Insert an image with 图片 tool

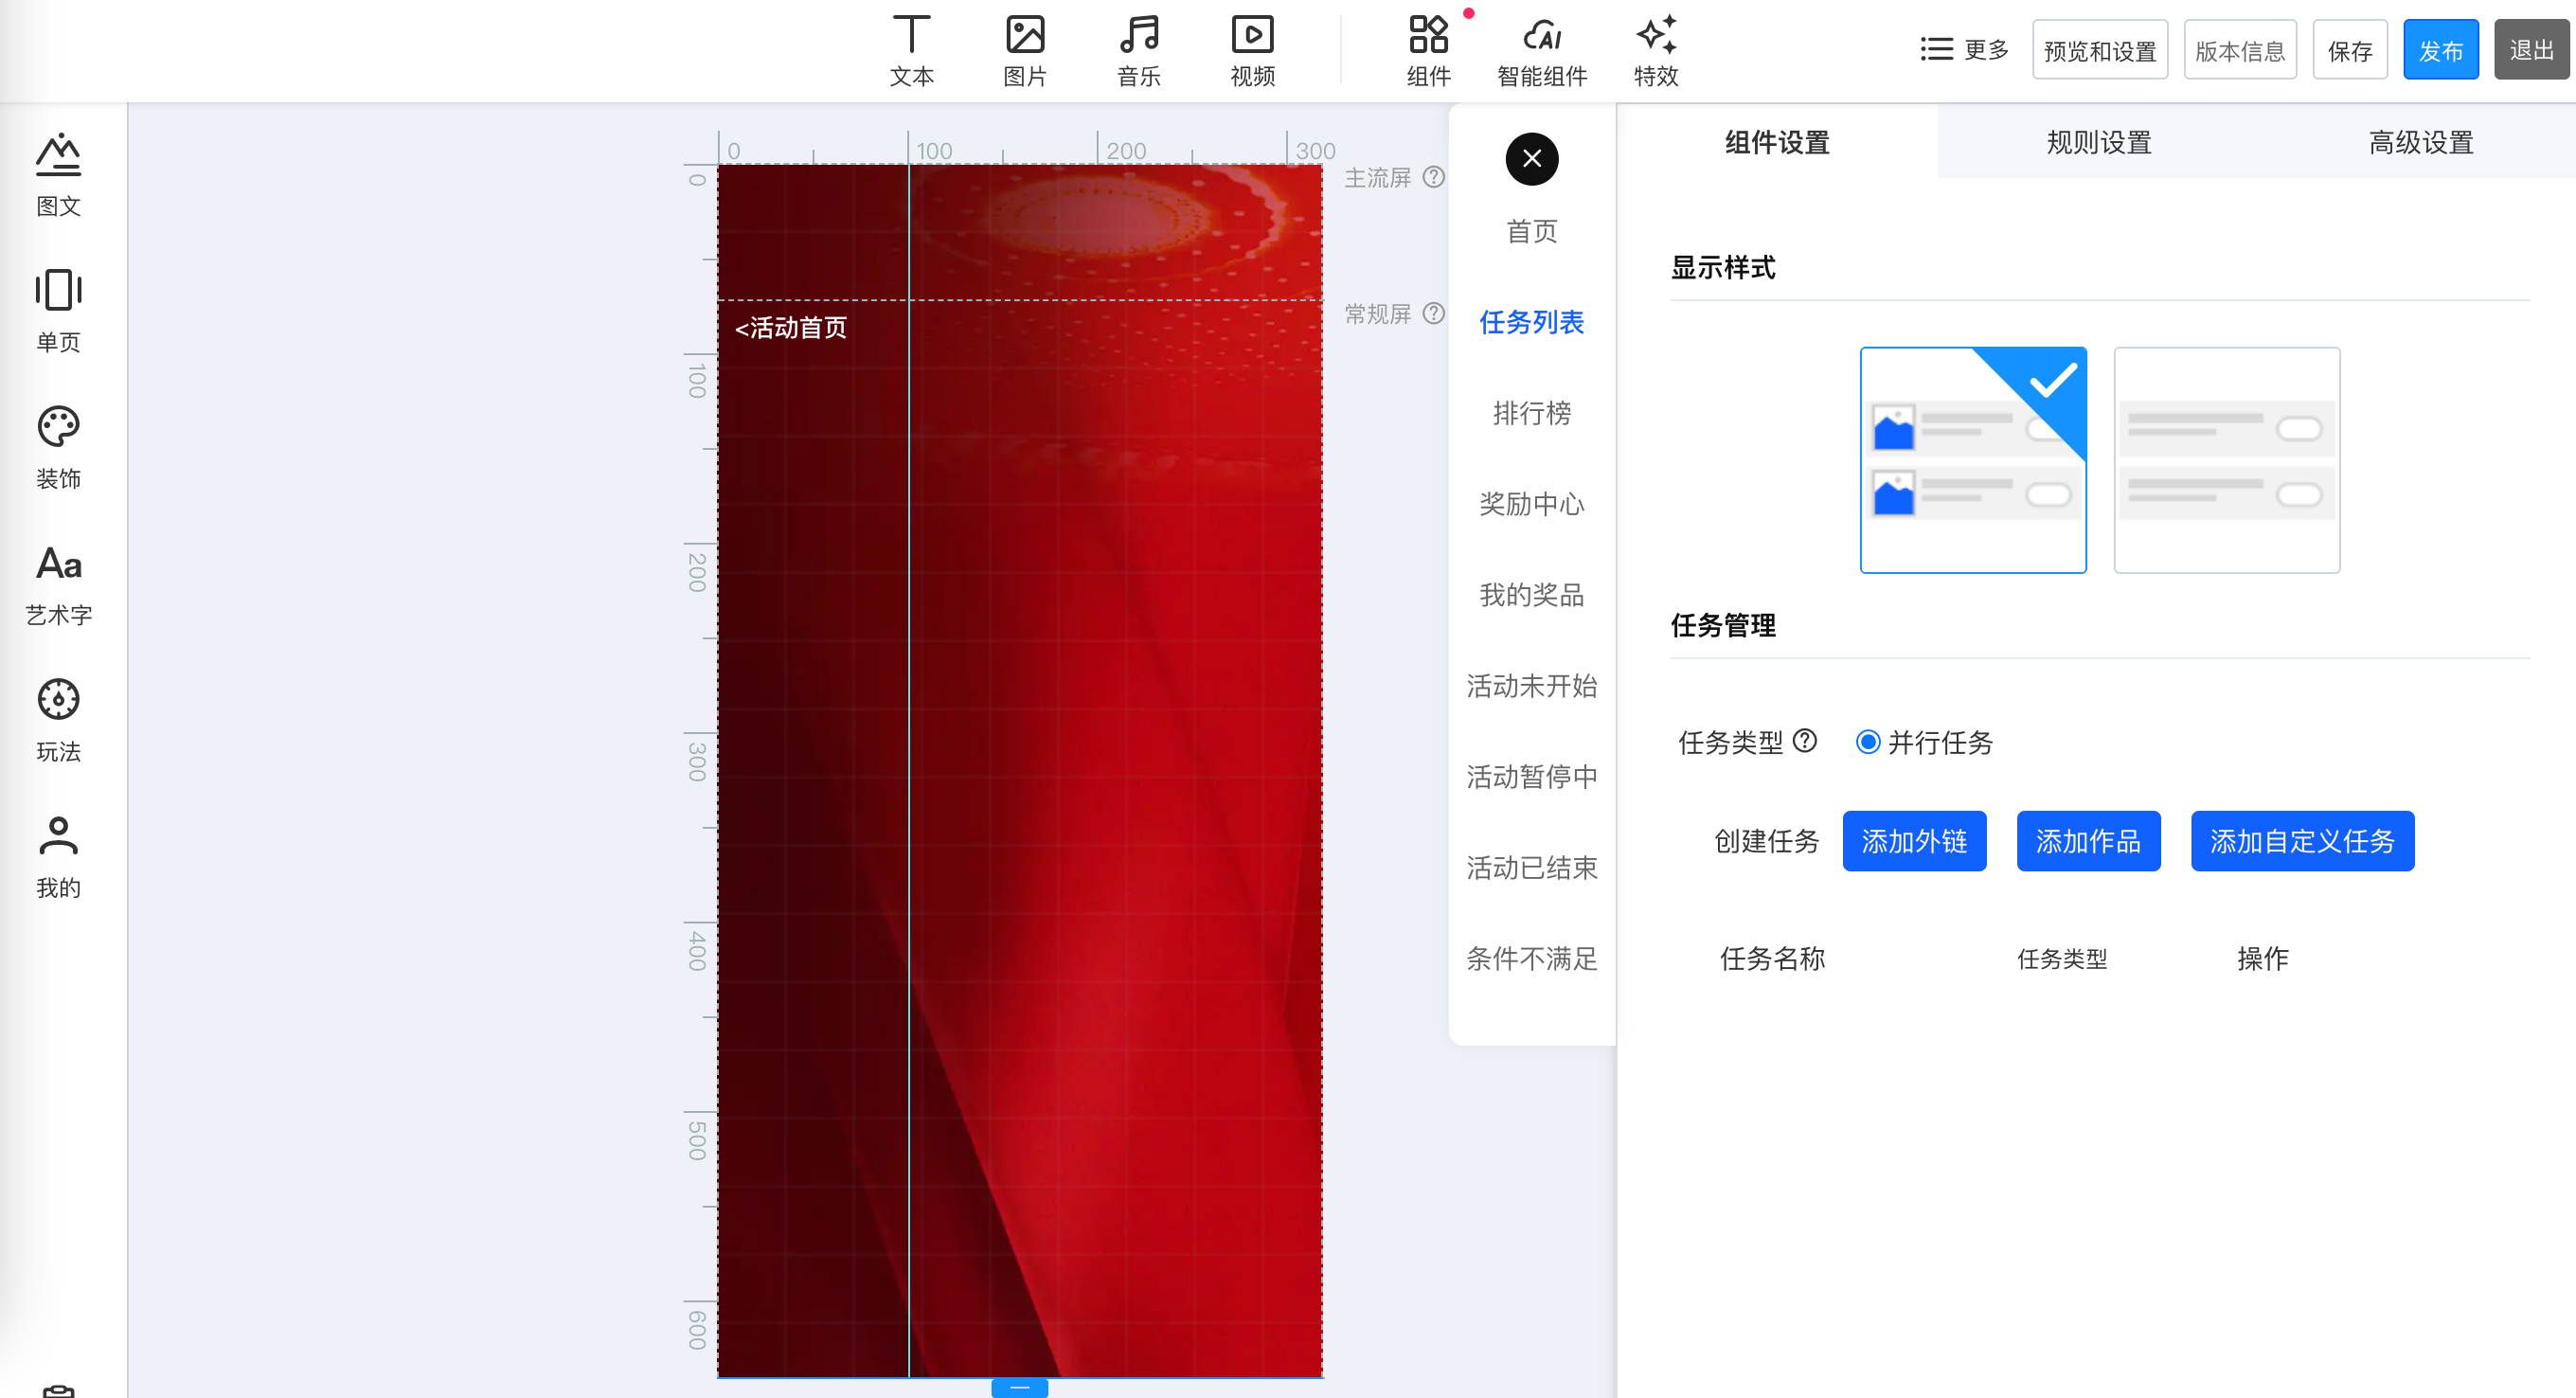1025,51
